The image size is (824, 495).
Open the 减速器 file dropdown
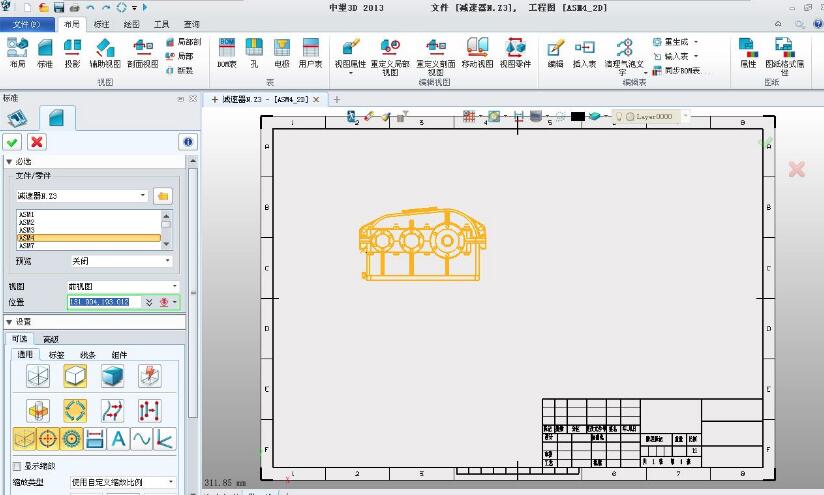pos(142,195)
